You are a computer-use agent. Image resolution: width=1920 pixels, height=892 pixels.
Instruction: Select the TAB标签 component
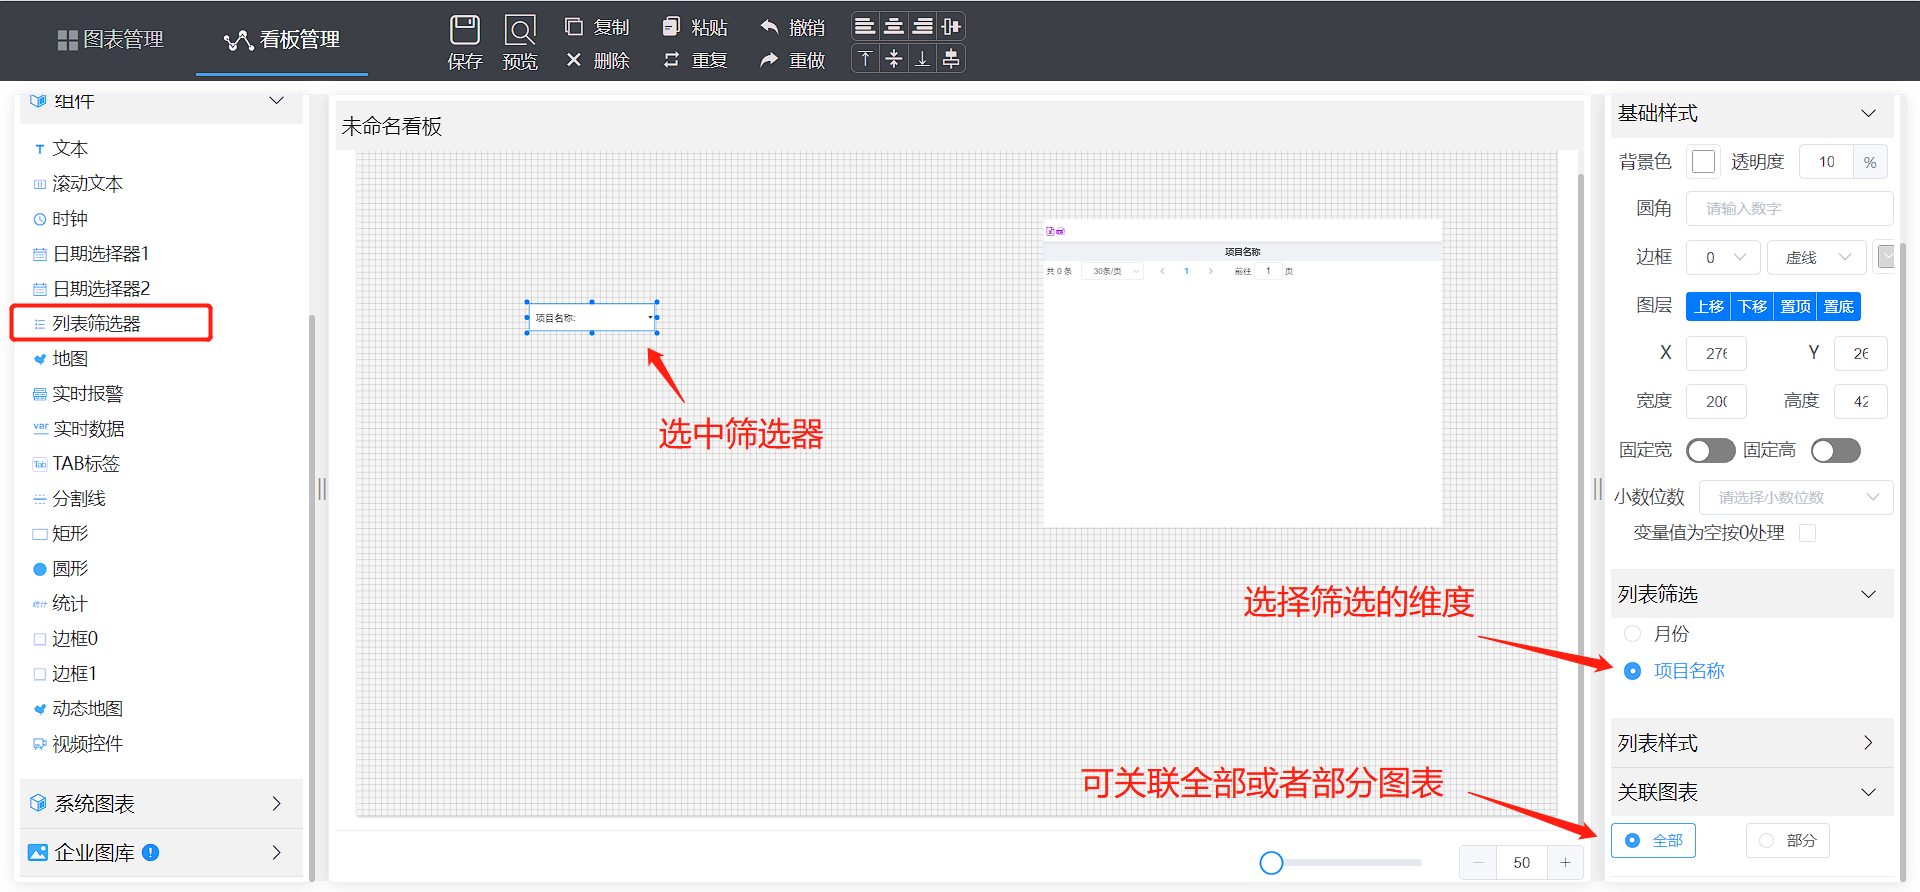[76, 464]
